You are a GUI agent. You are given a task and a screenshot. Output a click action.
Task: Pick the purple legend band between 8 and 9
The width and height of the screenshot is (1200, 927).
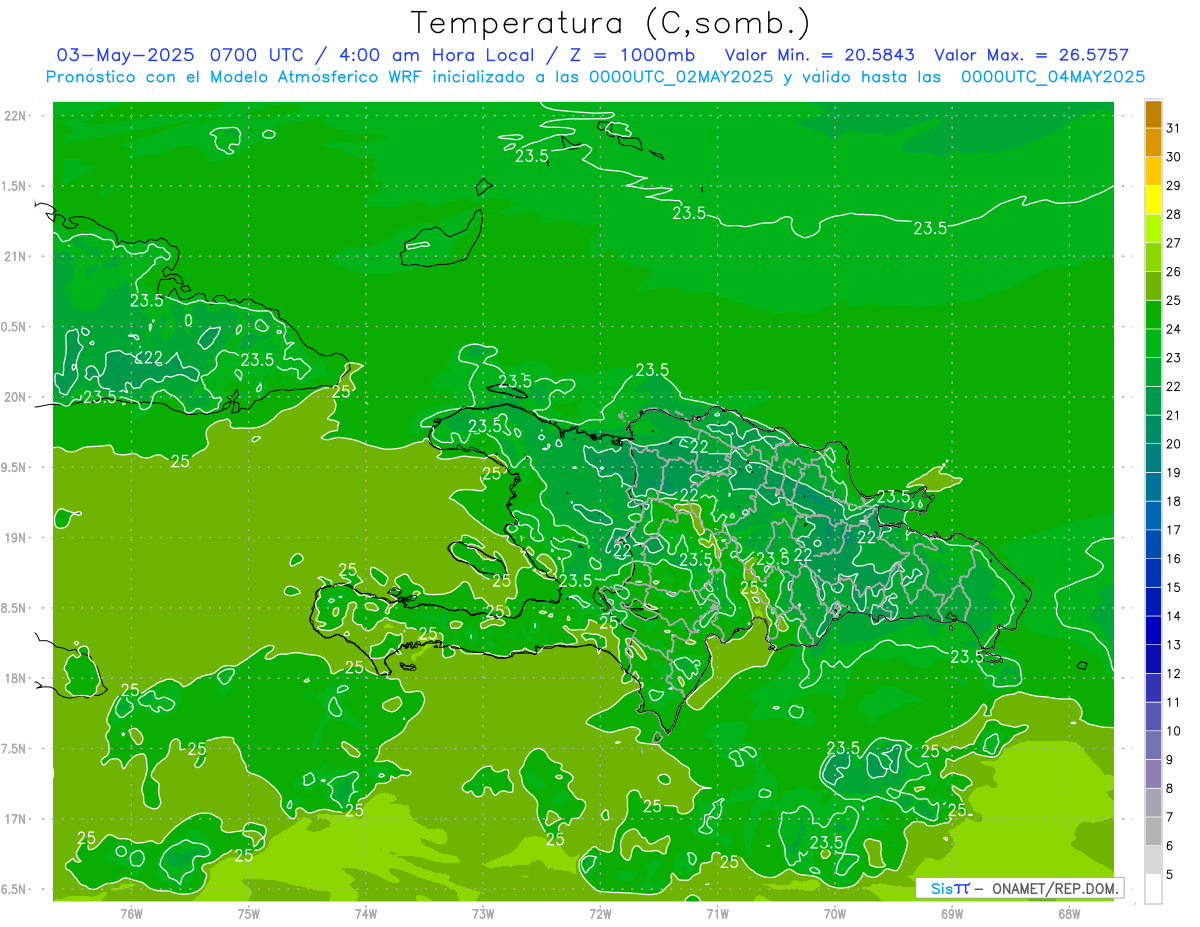point(1153,774)
